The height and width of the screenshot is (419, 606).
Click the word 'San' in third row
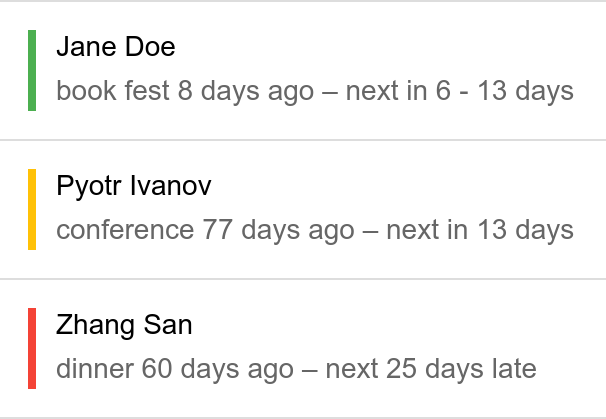click(168, 325)
